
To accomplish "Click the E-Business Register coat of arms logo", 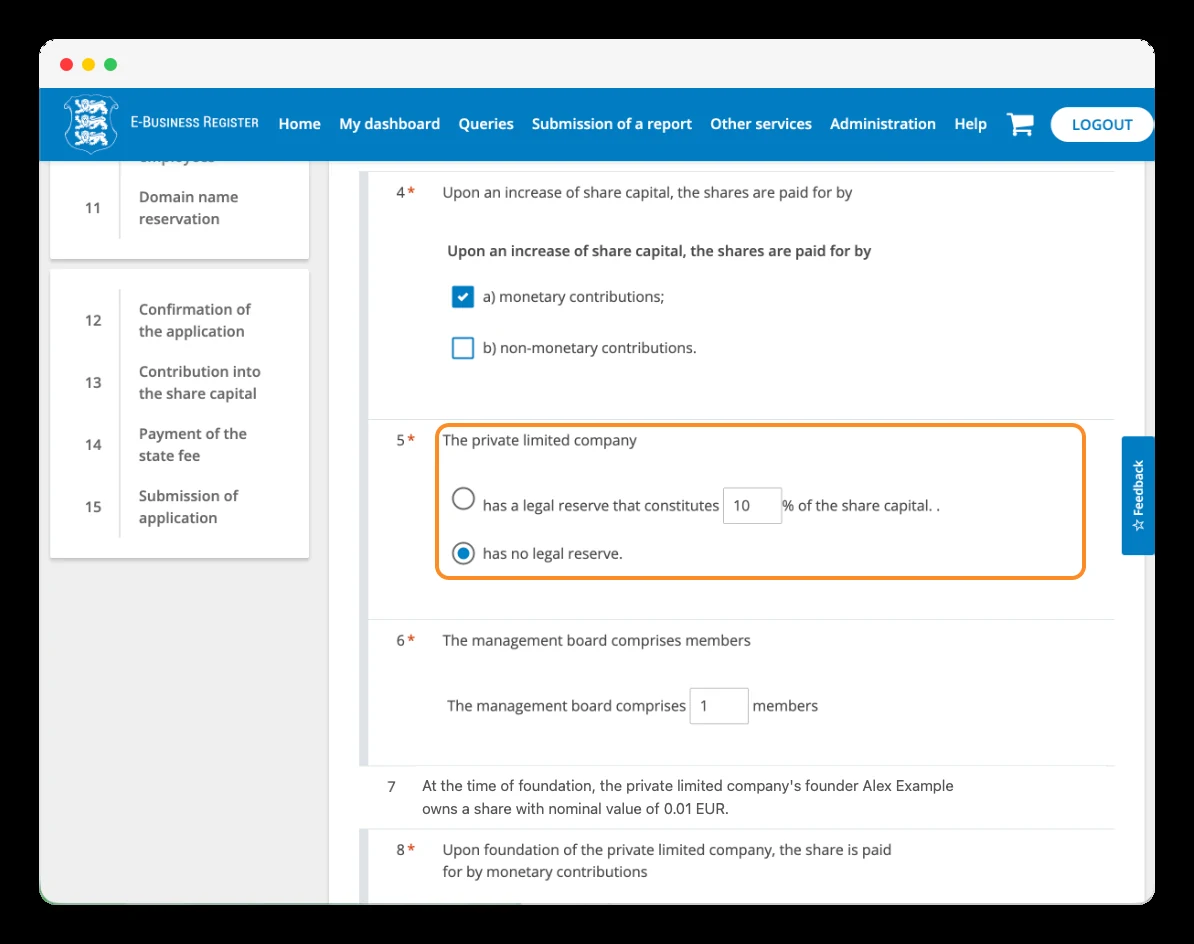I will [x=91, y=123].
